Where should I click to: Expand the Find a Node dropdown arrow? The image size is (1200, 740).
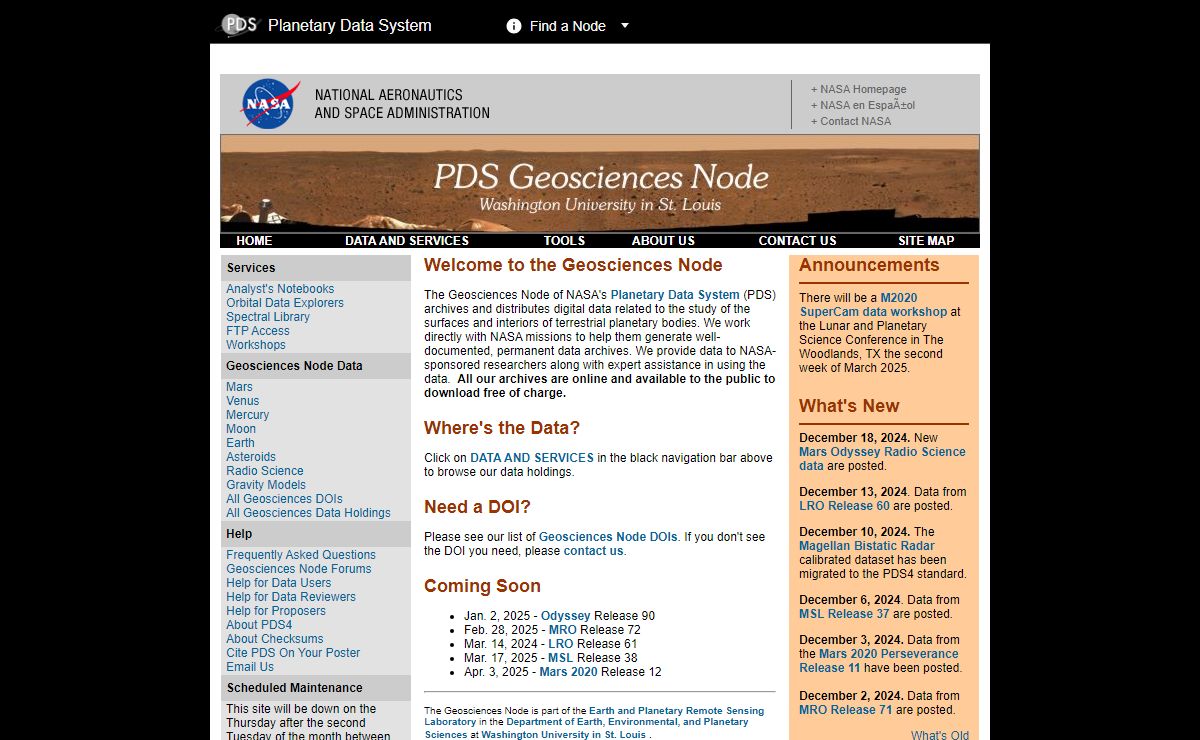pyautogui.click(x=625, y=26)
